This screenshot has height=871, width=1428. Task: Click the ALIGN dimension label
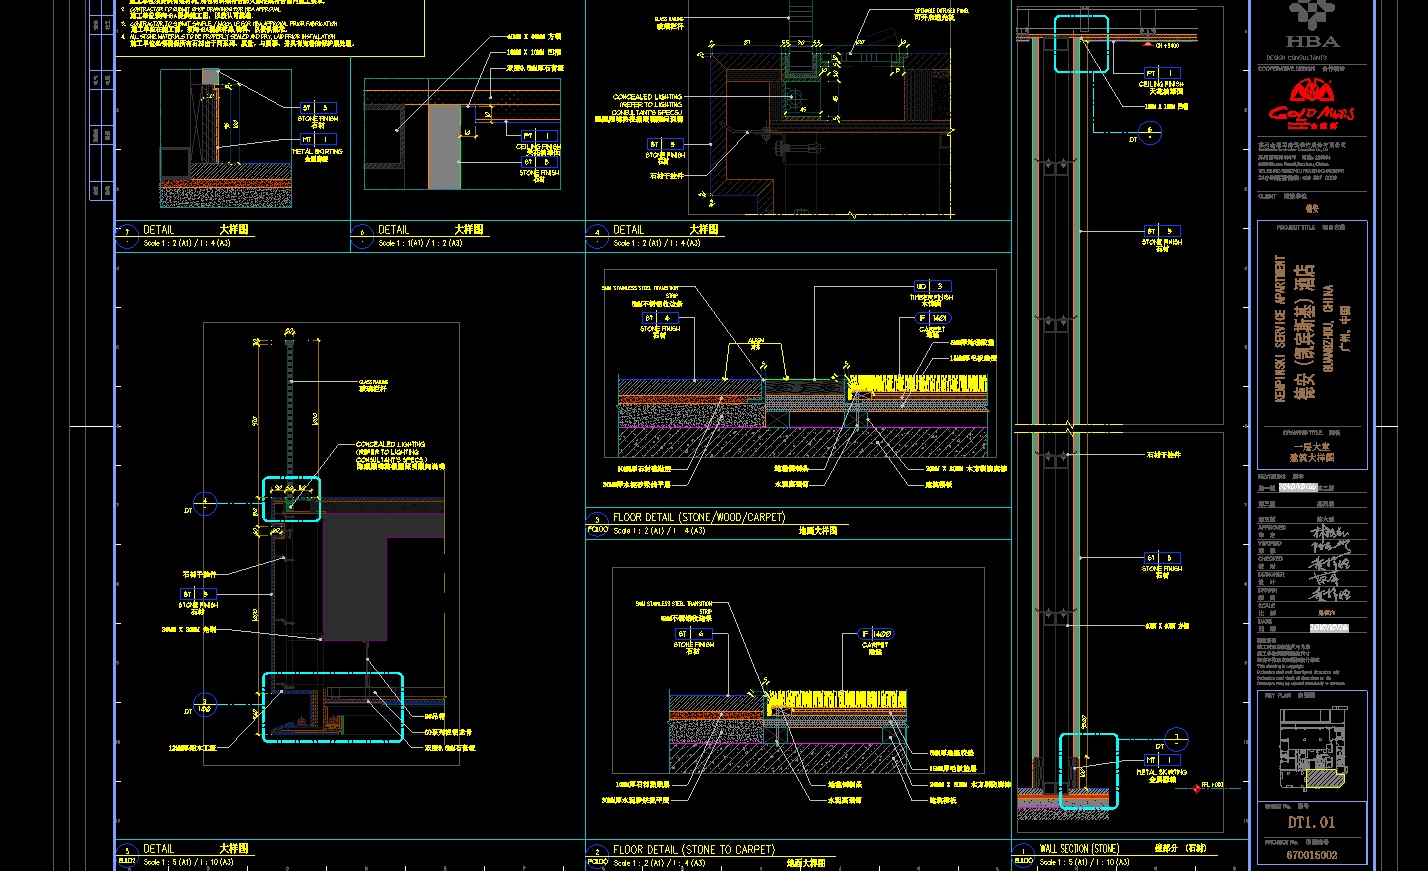click(x=755, y=342)
